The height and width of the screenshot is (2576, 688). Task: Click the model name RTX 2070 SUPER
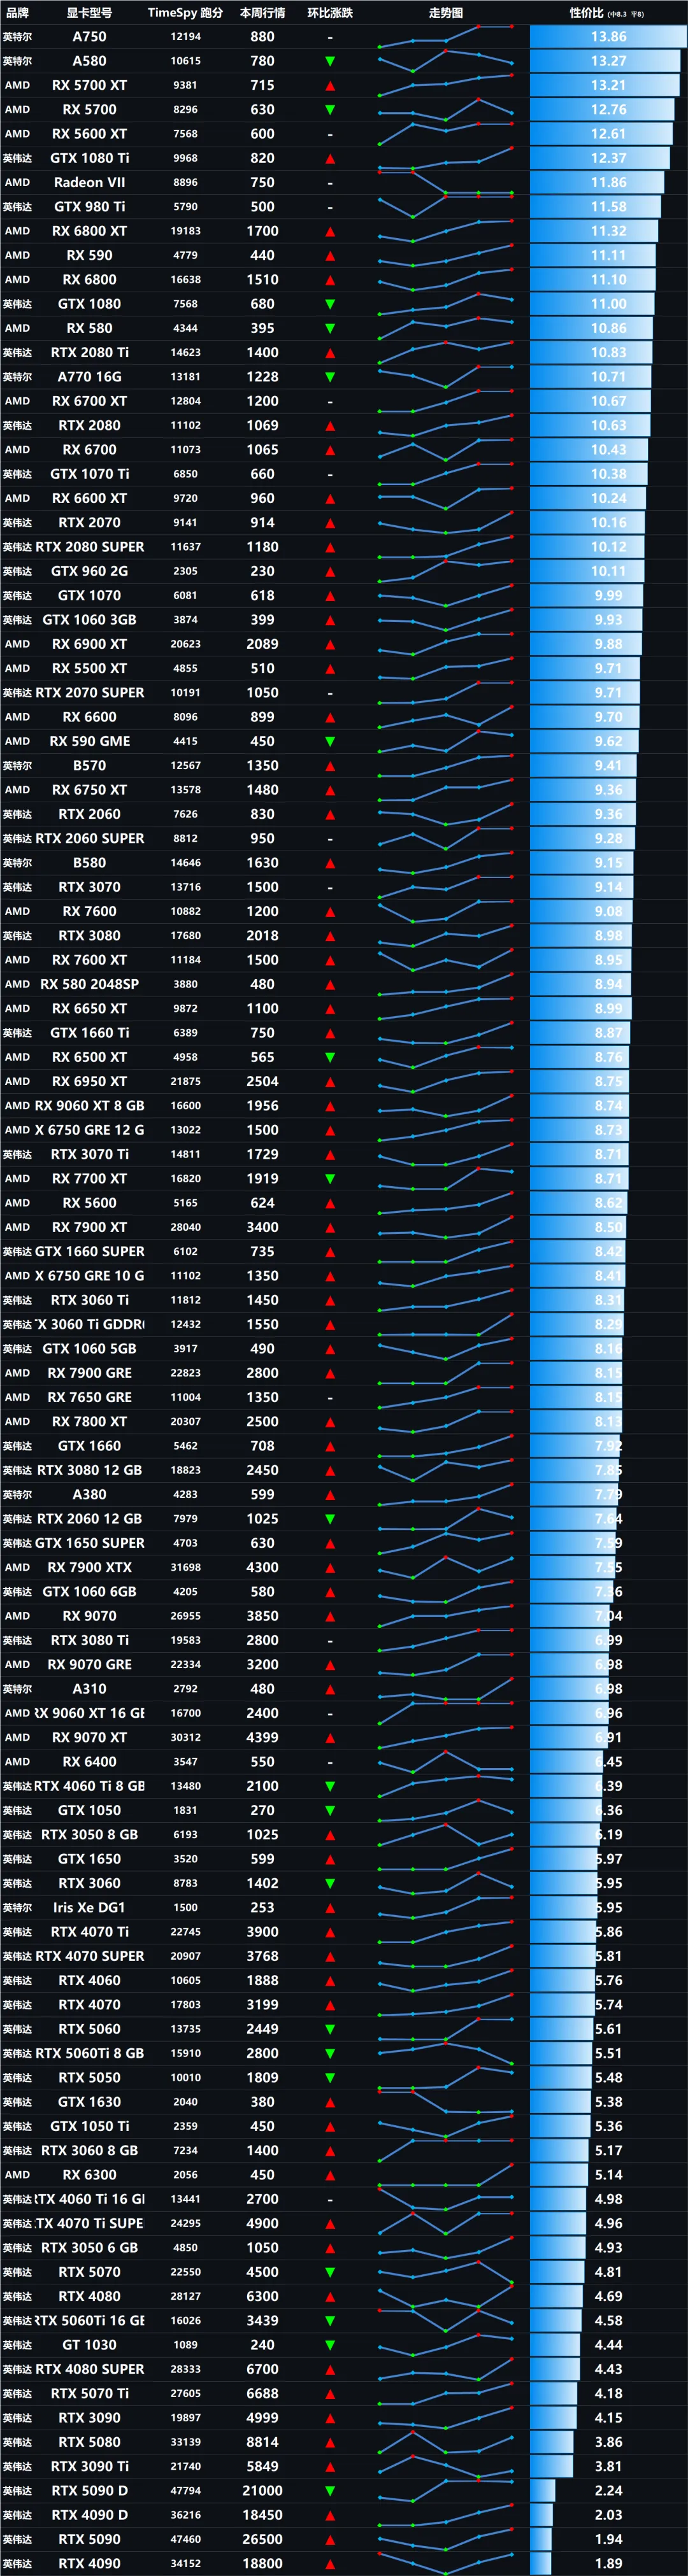tap(89, 693)
